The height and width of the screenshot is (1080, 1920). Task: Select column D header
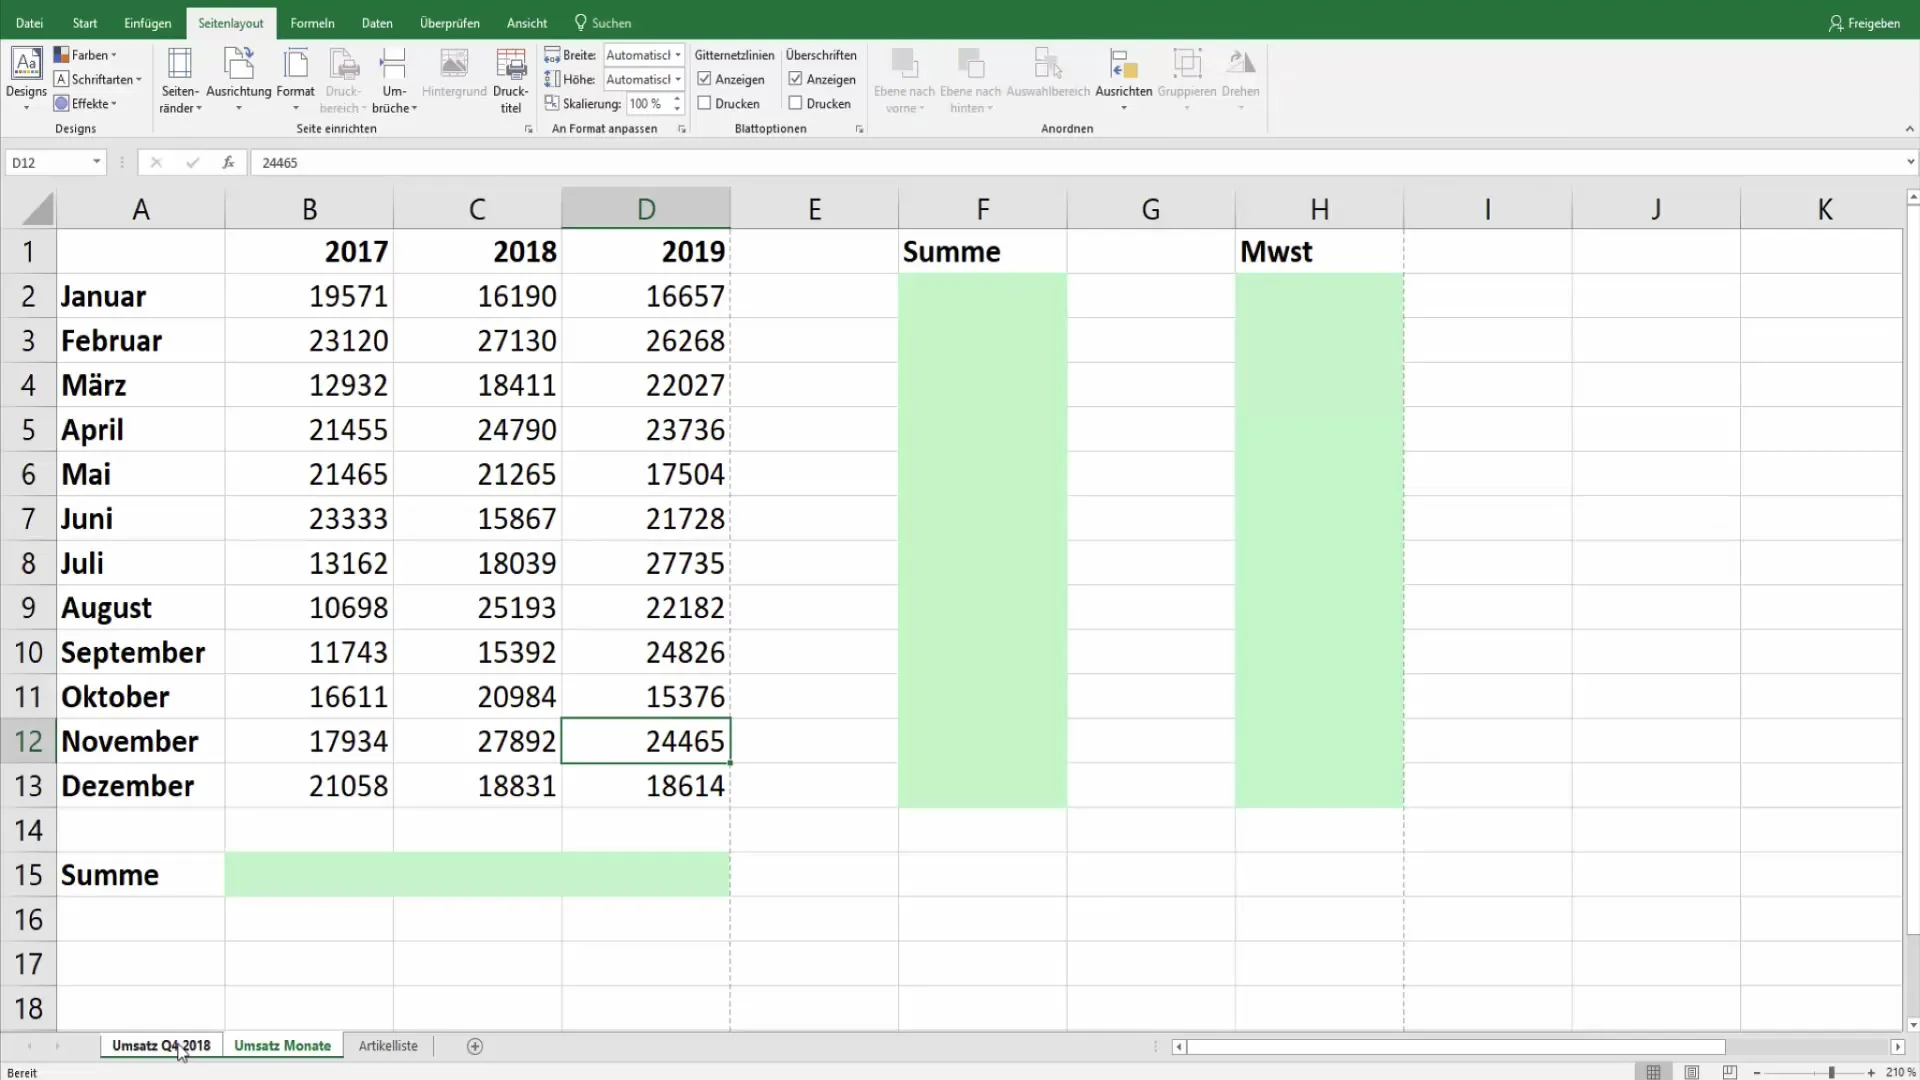pyautogui.click(x=646, y=209)
